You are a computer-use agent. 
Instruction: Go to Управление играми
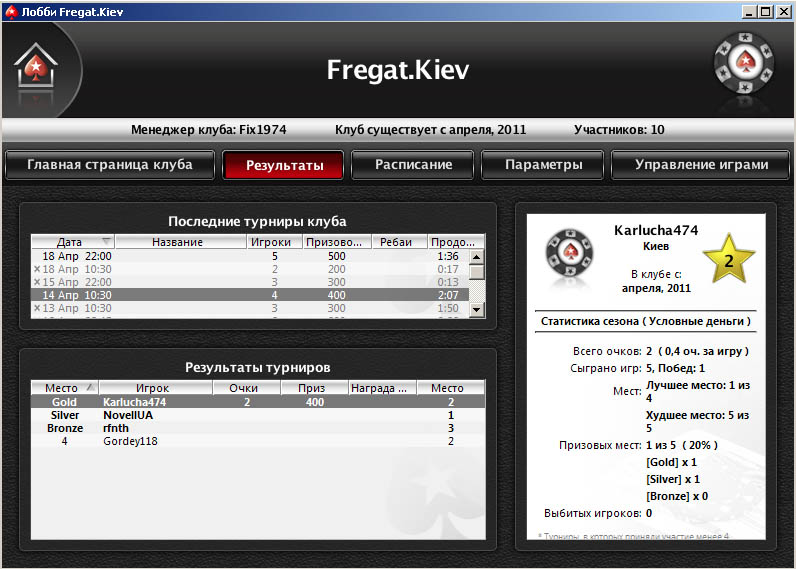[701, 165]
